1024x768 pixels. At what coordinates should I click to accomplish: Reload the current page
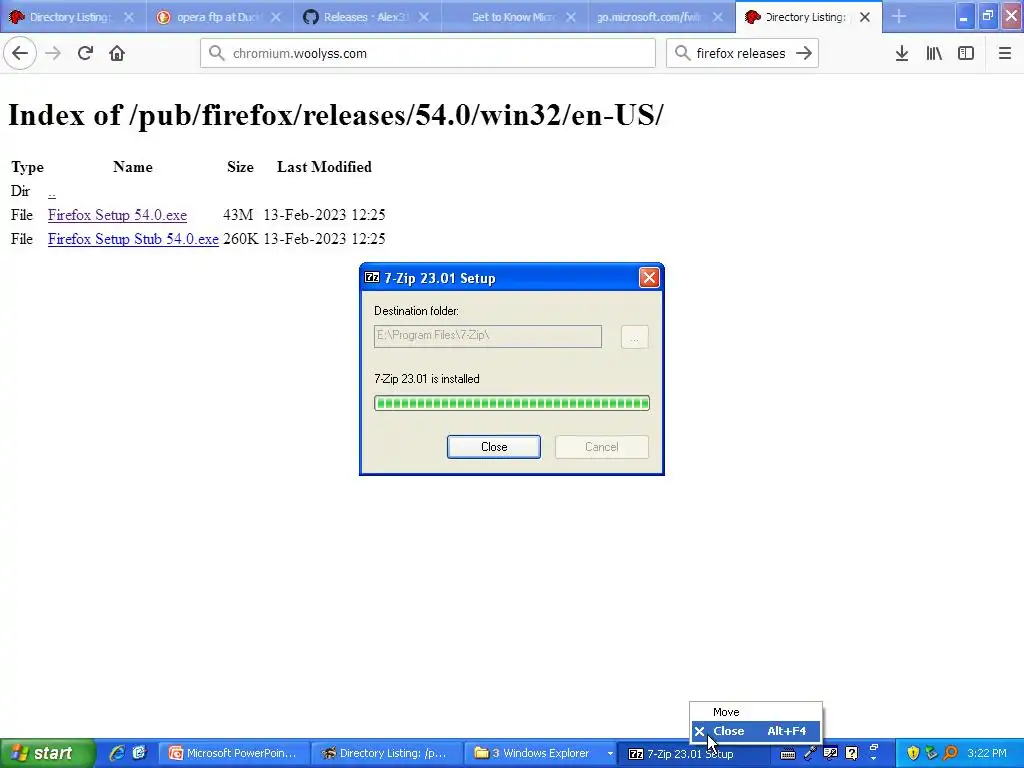point(85,53)
